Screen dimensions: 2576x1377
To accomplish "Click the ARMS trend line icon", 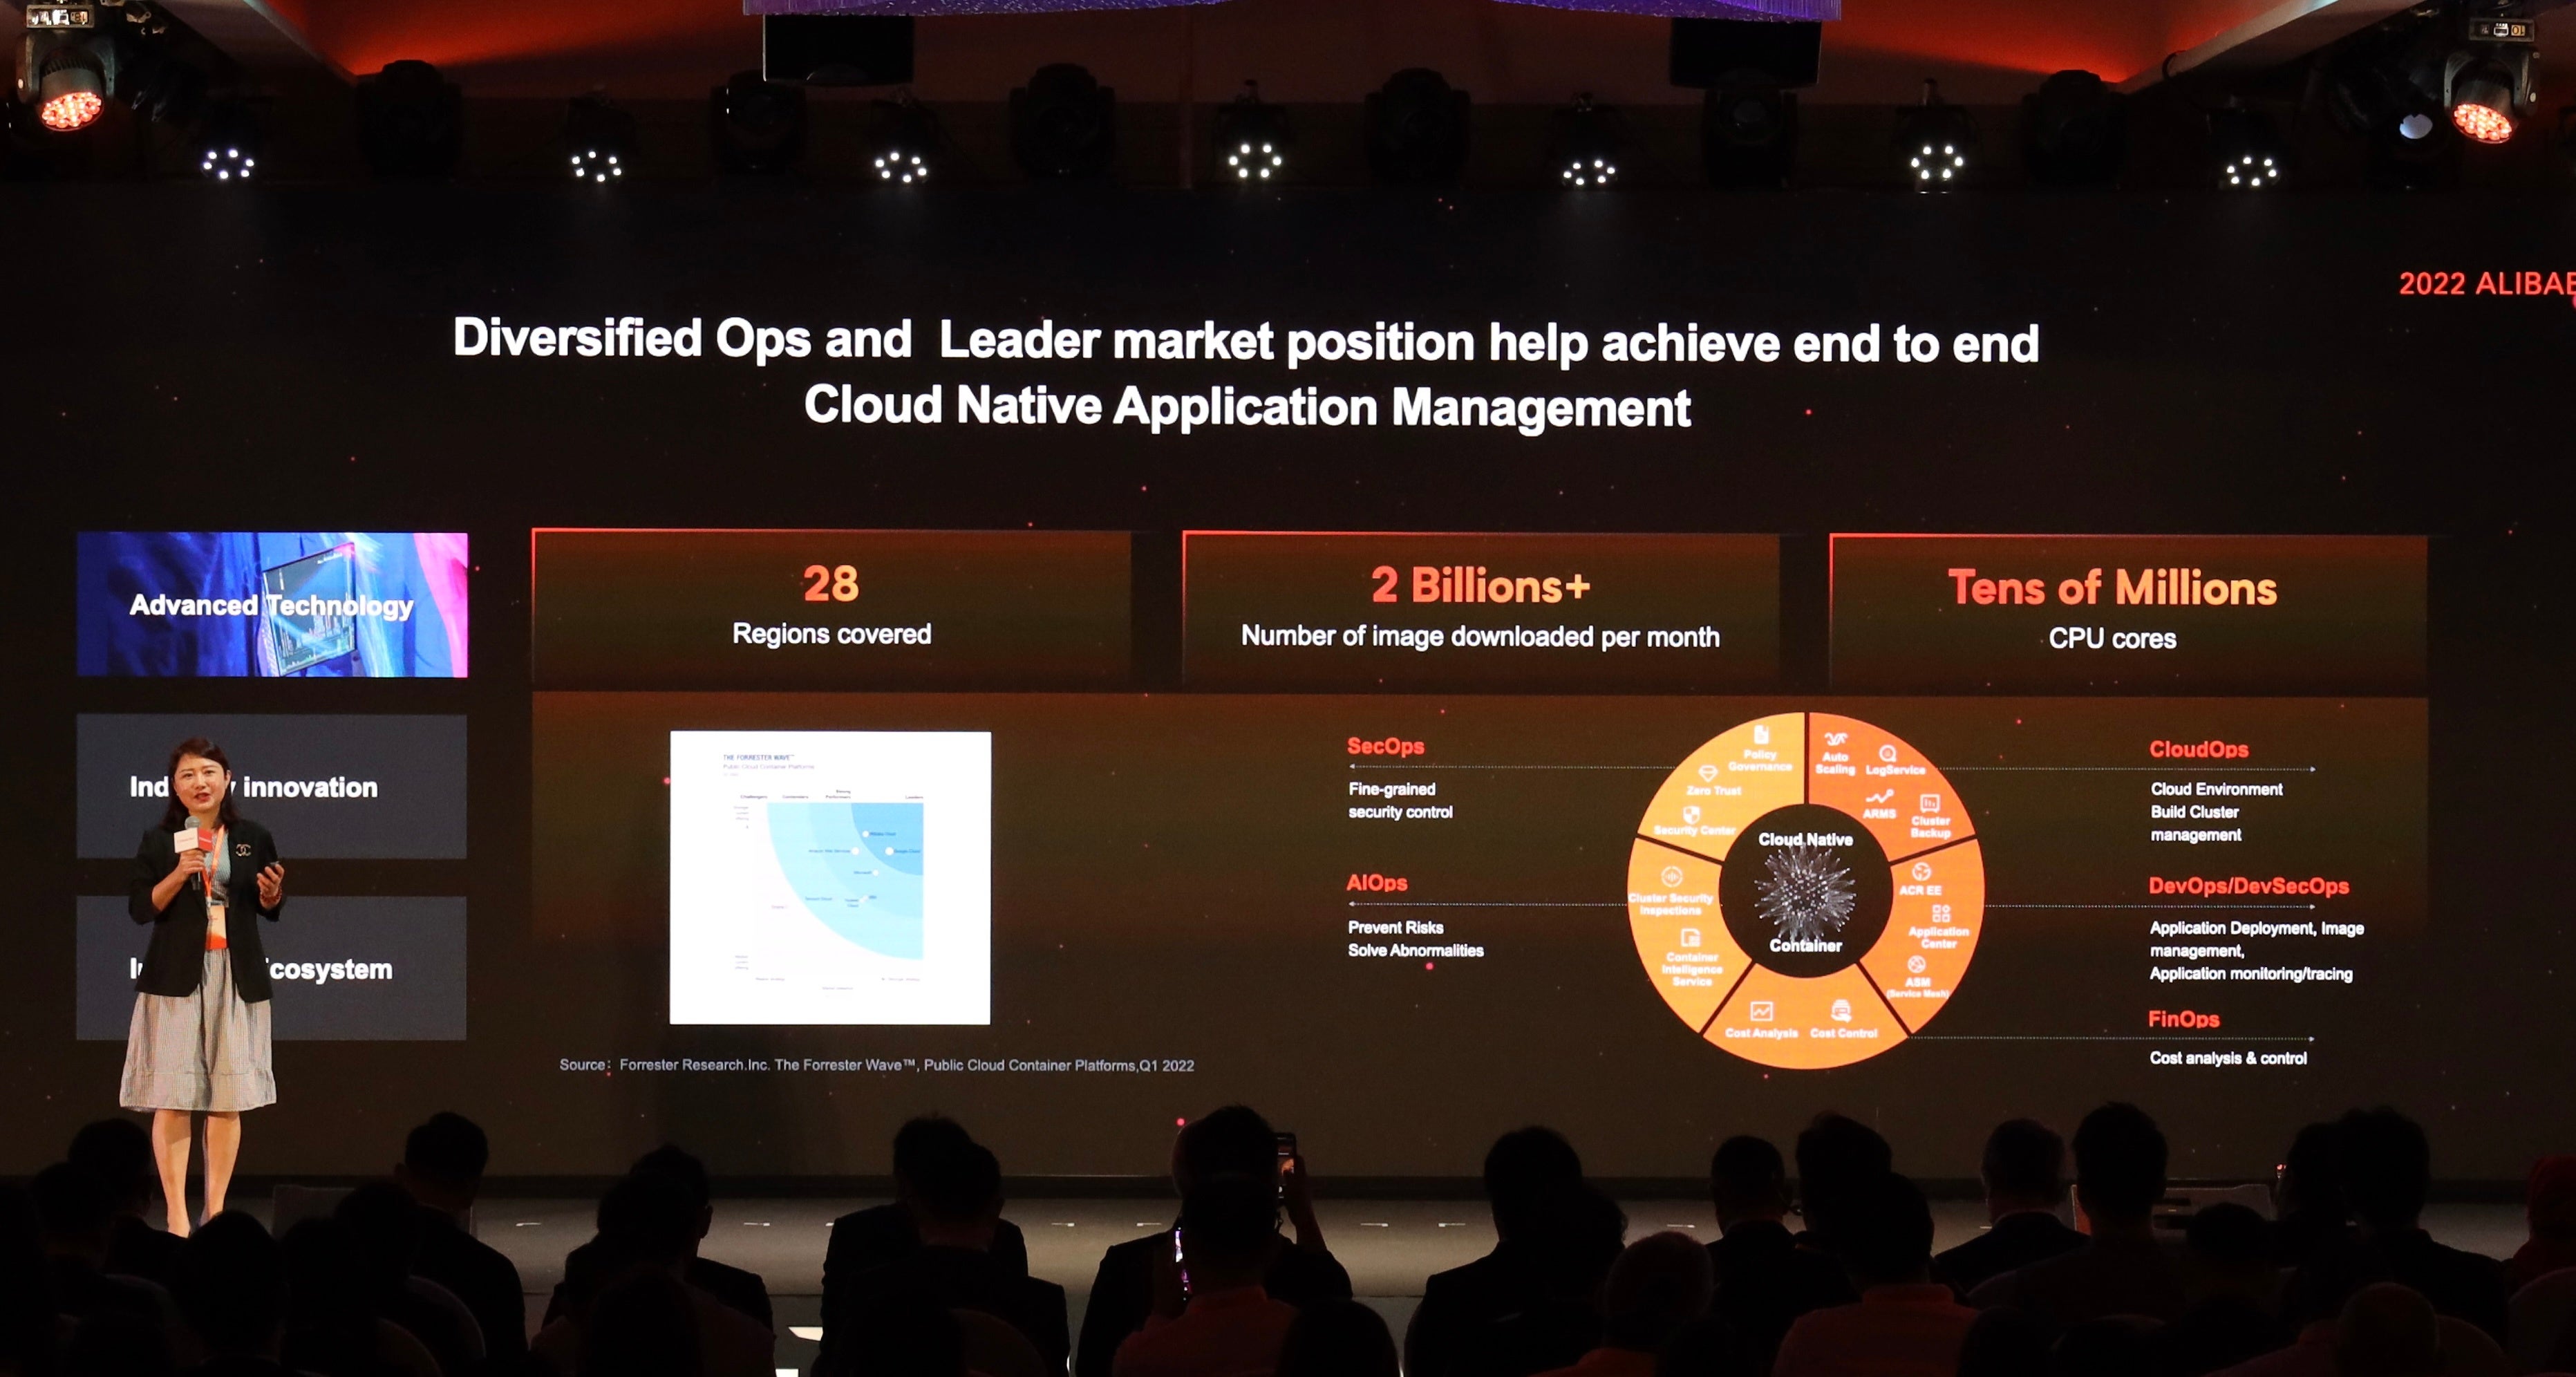I will coord(1879,797).
